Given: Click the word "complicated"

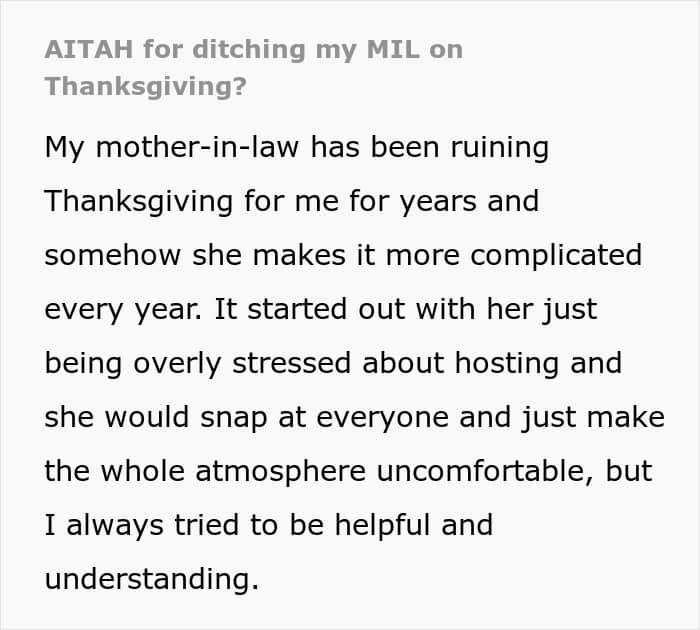Looking at the screenshot, I should [556, 255].
